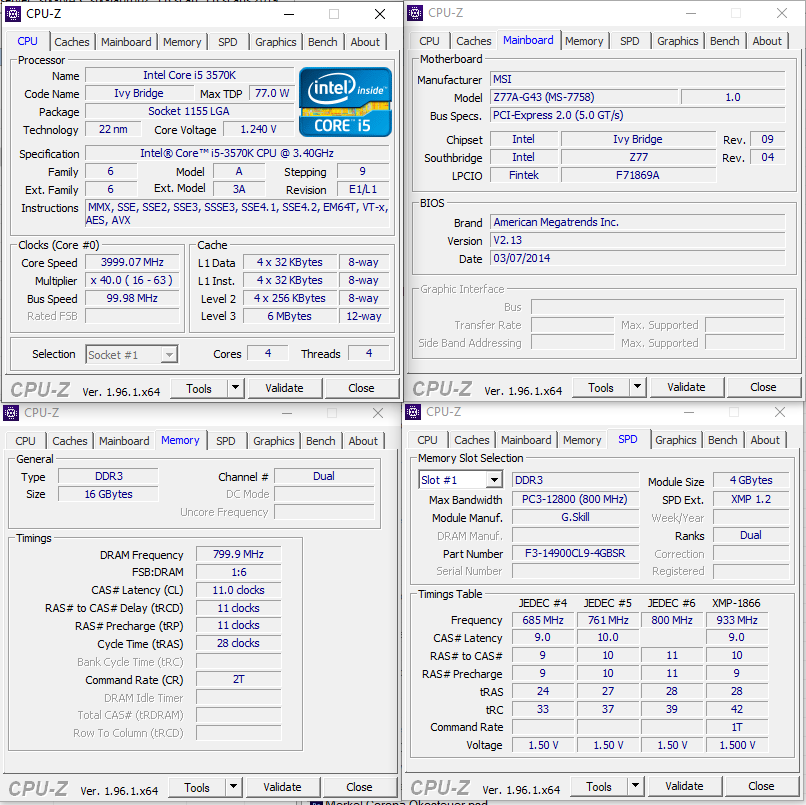
Task: Click the Max Bandwidth value PC3-12800 (800 MHz)
Action: (575, 499)
